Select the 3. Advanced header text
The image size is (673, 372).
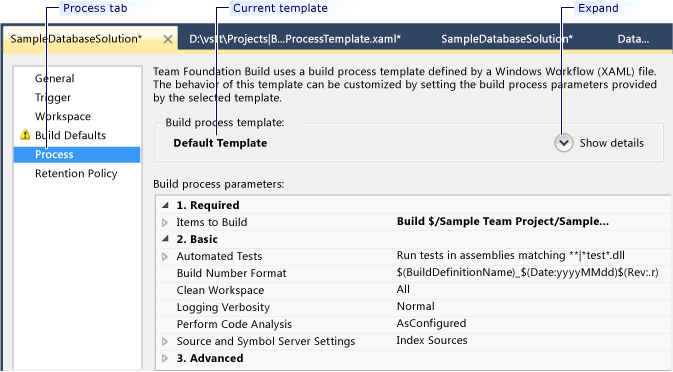click(x=210, y=358)
